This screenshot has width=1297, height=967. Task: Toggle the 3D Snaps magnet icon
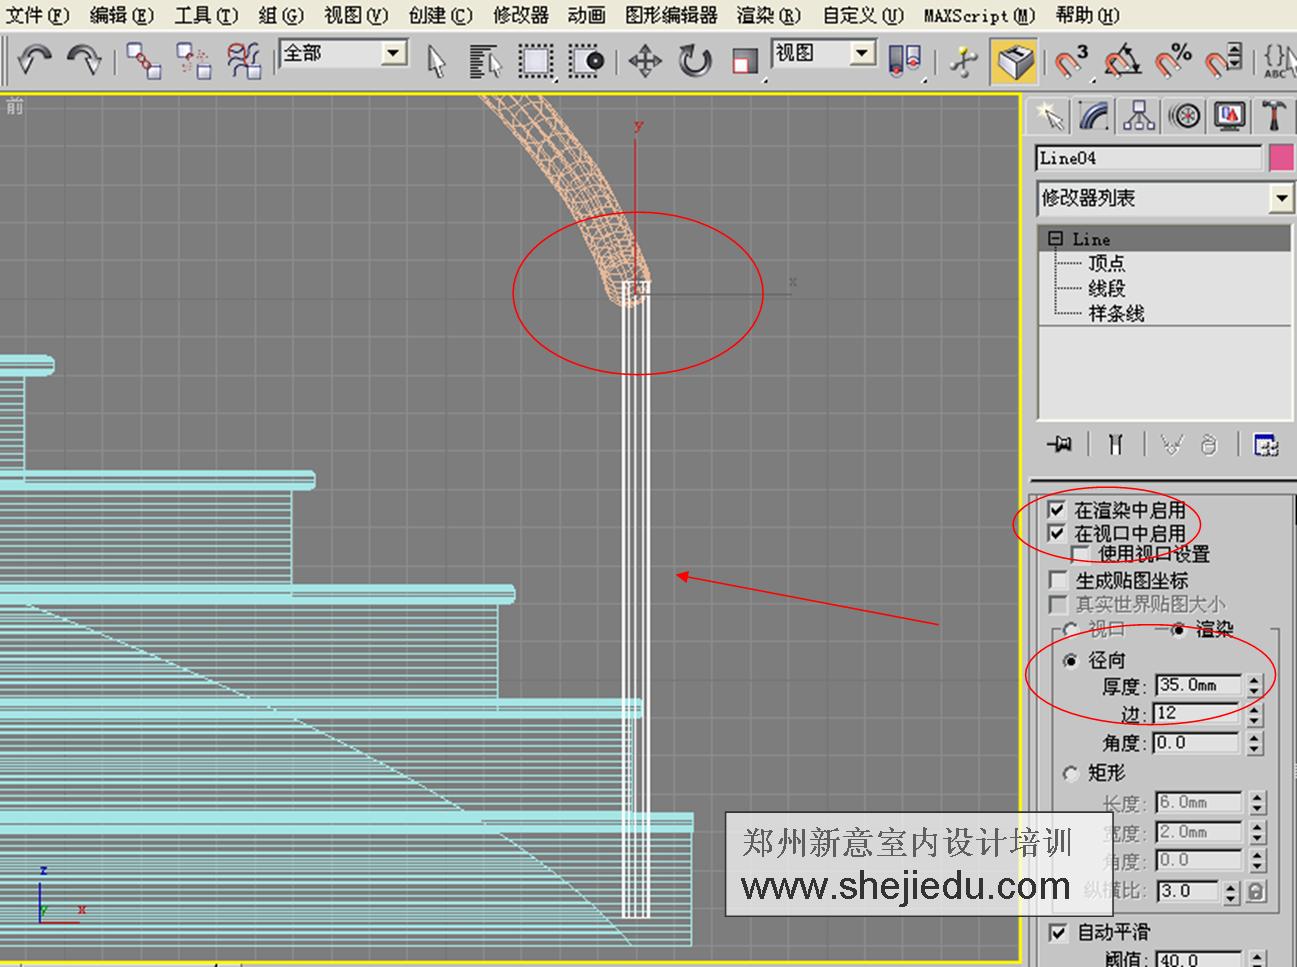tap(1068, 60)
